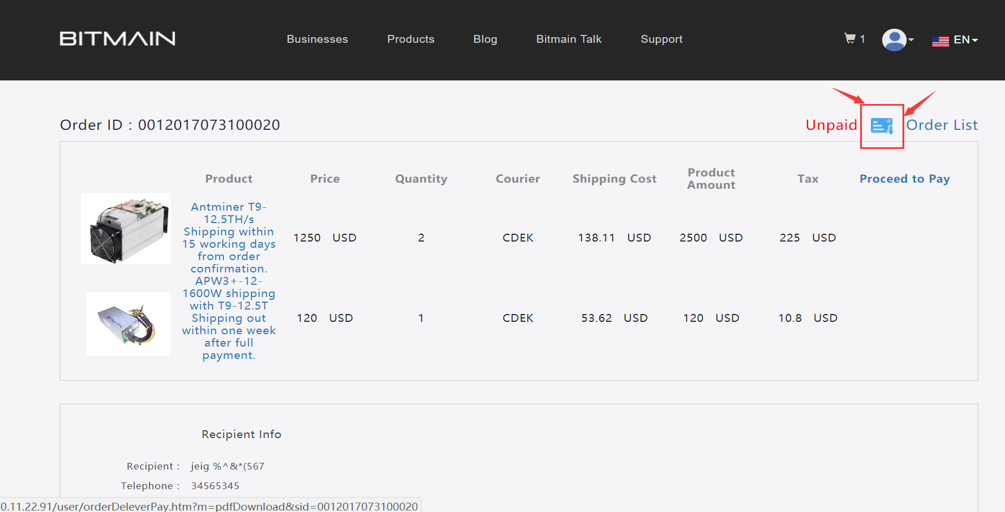
Task: Click the BITMAIN logo
Action: click(x=117, y=39)
